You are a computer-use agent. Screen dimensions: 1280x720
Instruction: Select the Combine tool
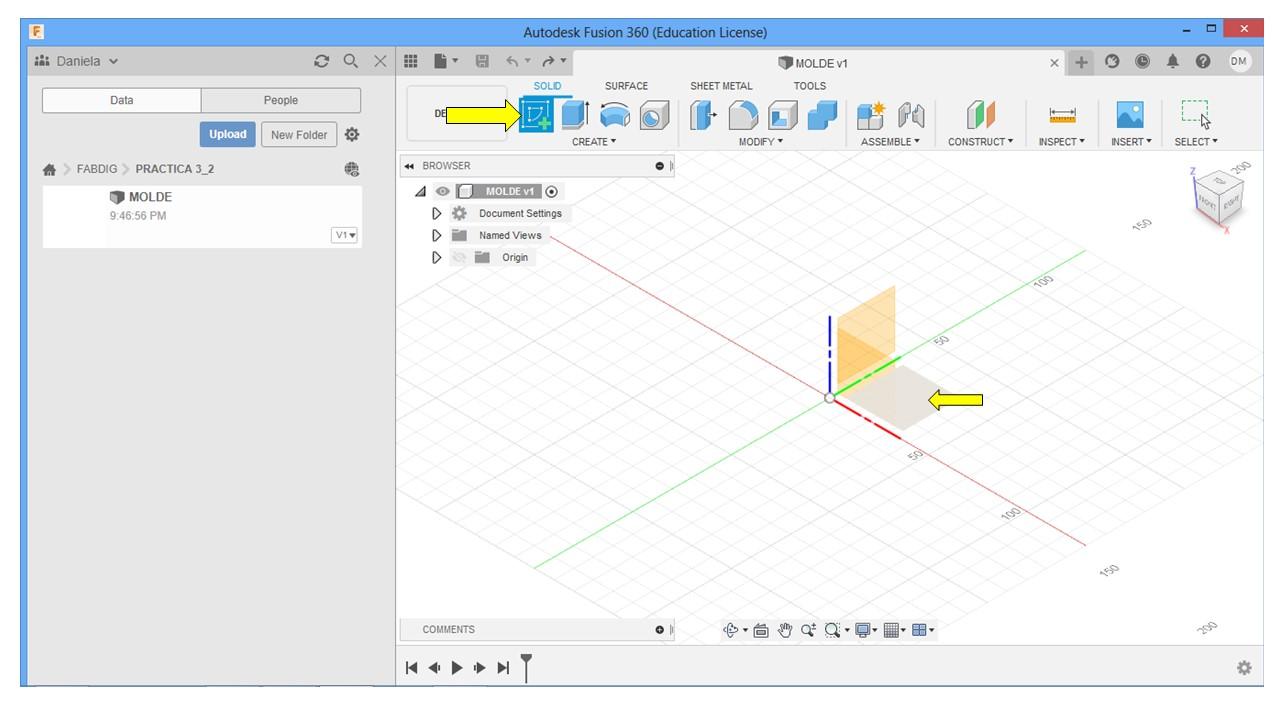click(821, 115)
